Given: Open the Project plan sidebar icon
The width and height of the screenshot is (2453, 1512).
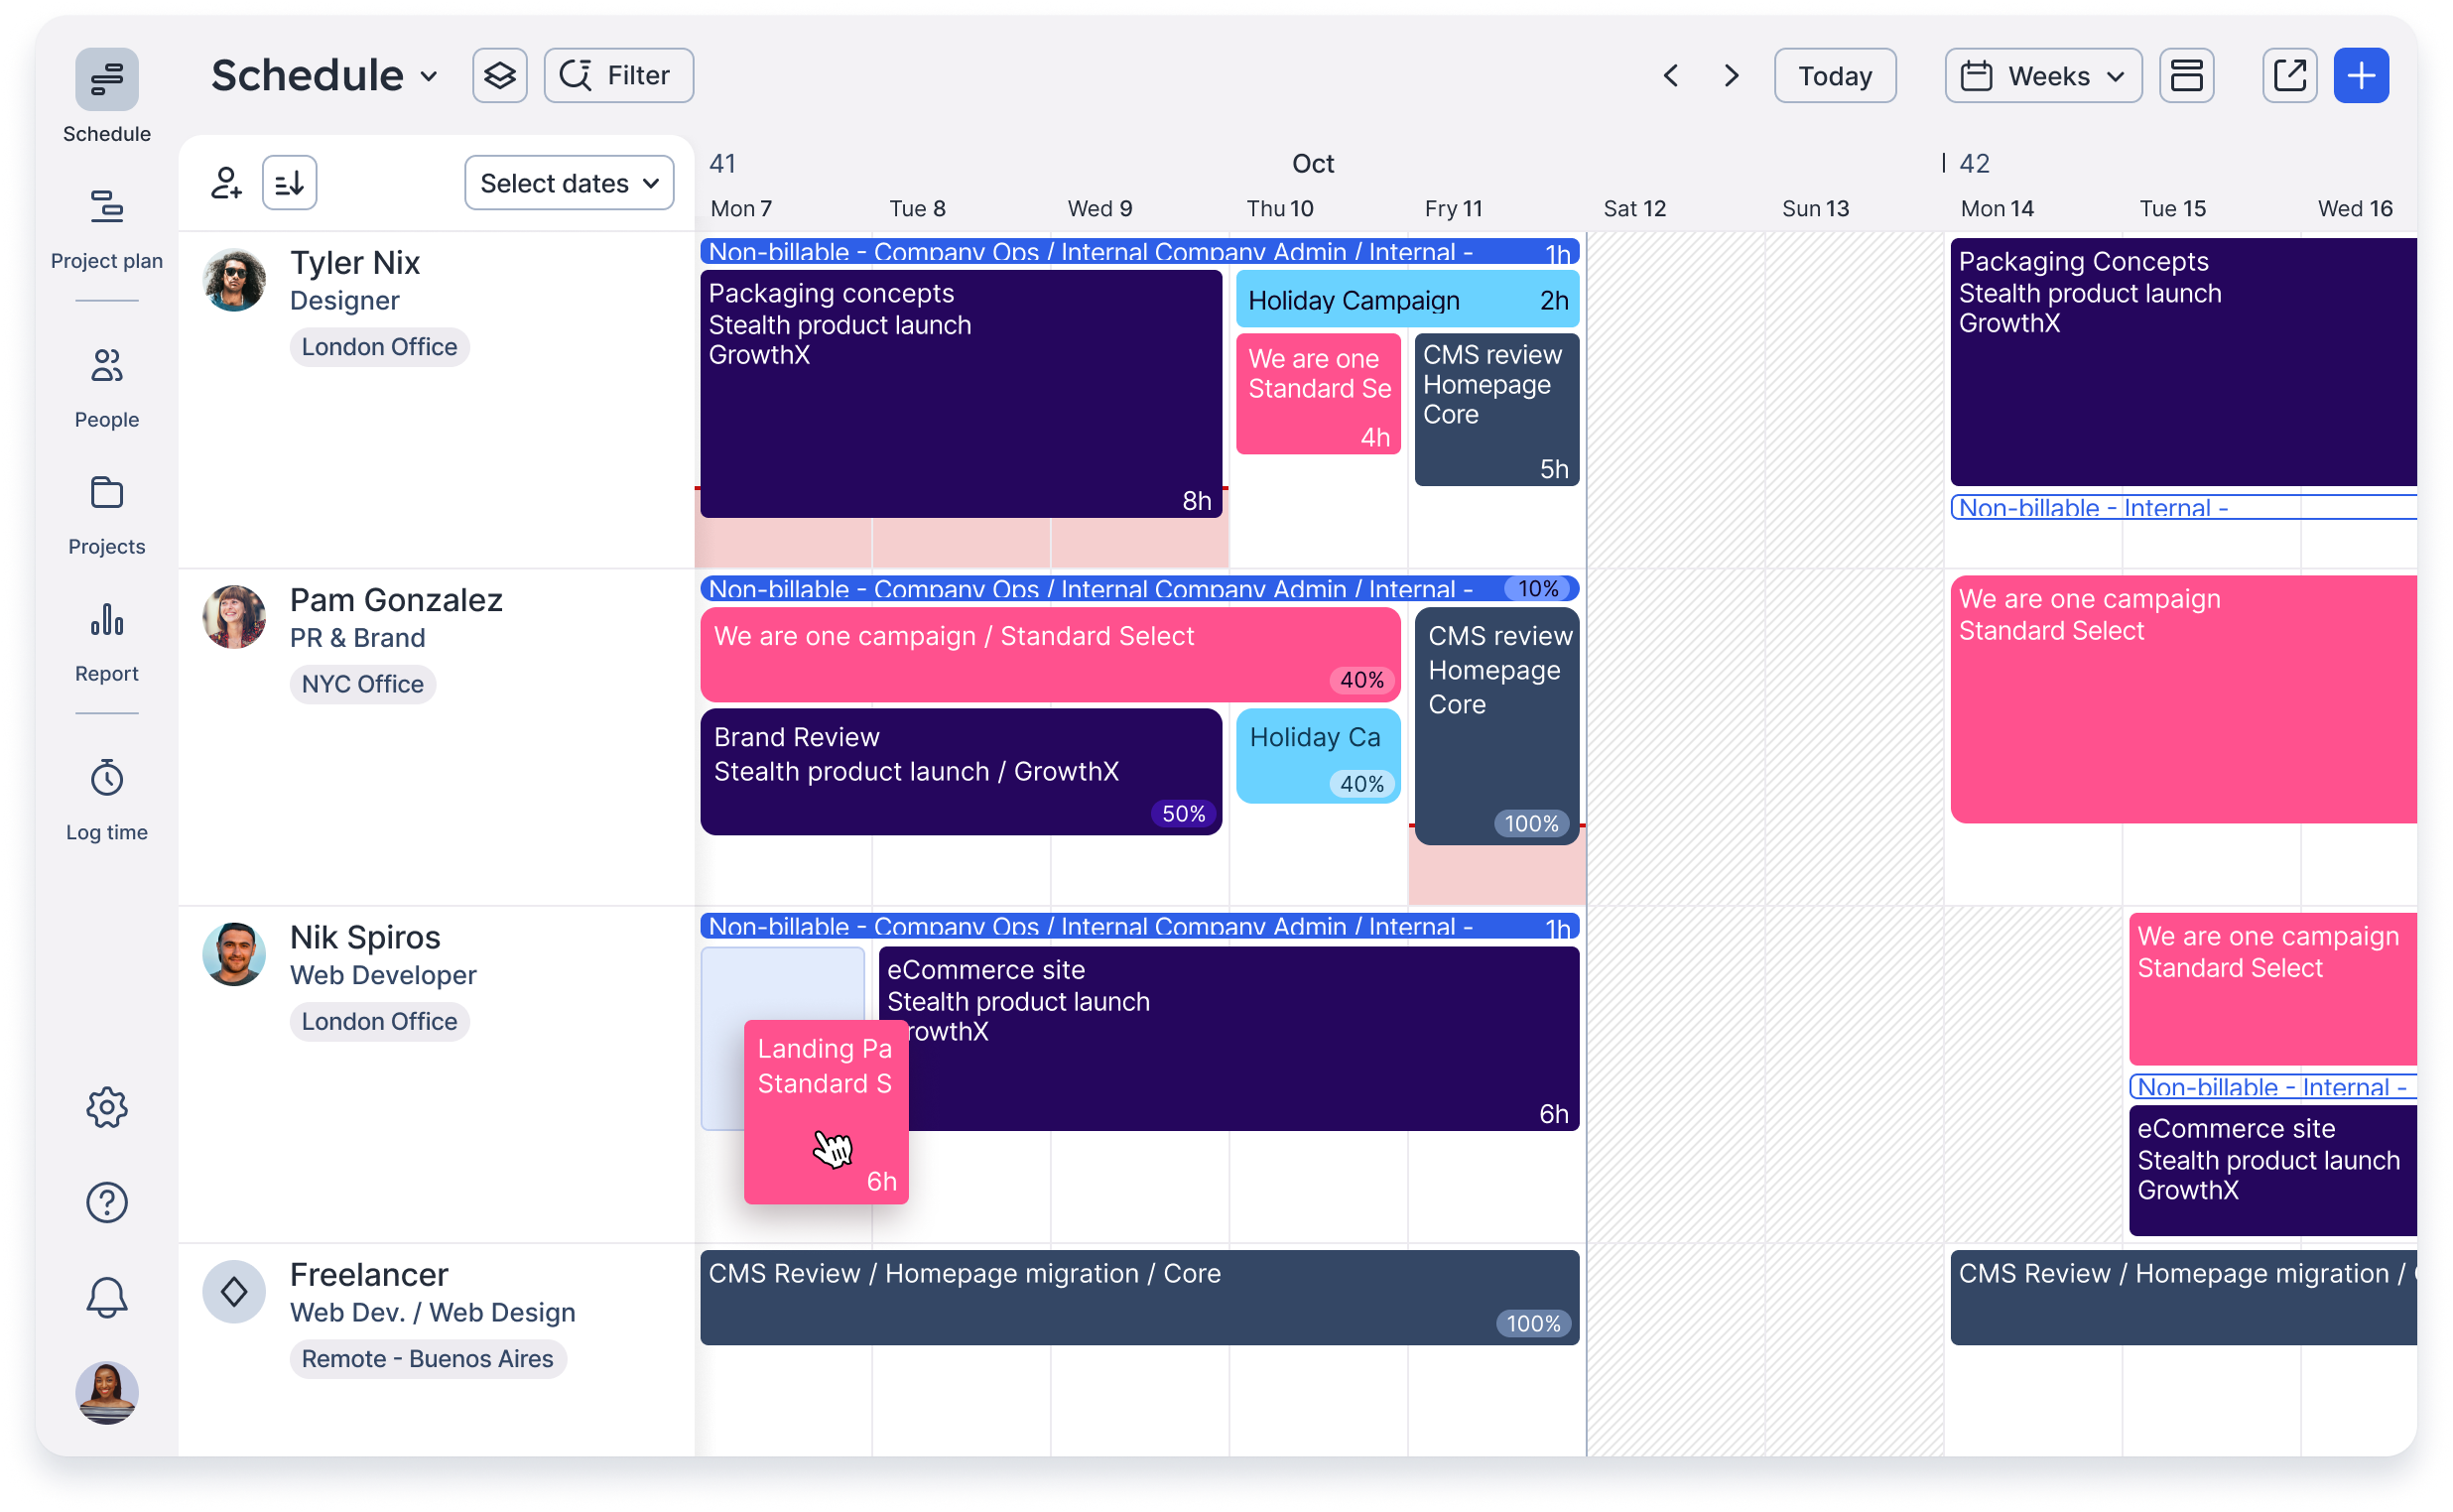Looking at the screenshot, I should click(x=107, y=207).
